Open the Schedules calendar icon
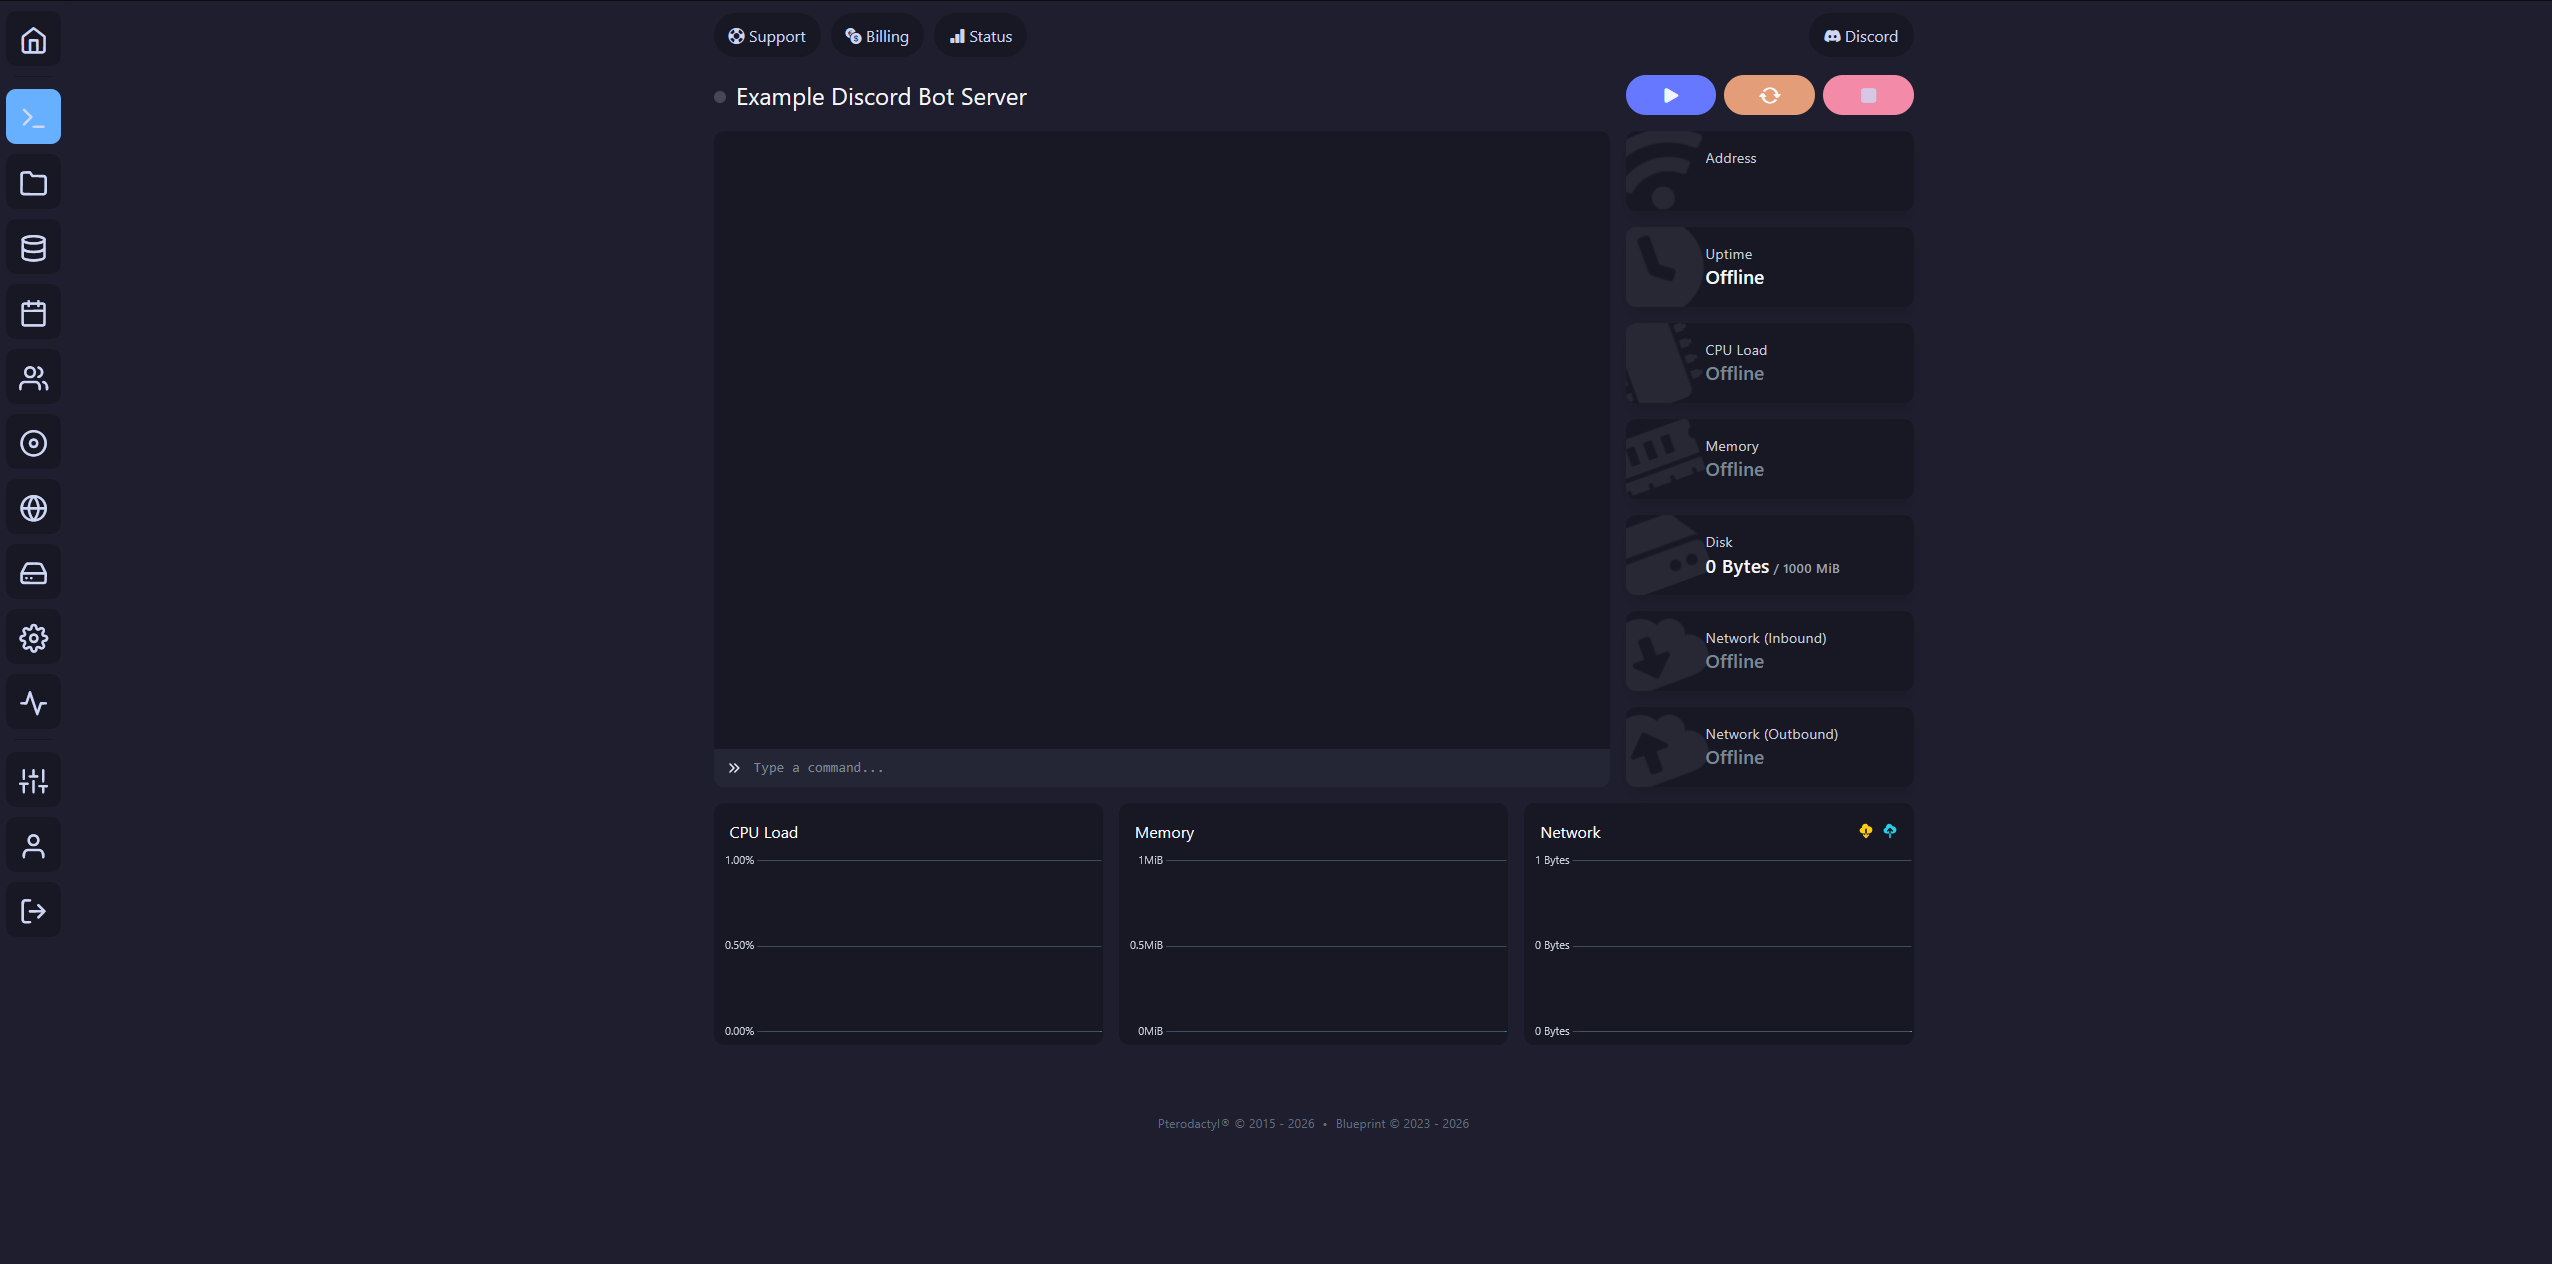This screenshot has width=2552, height=1264. [x=33, y=311]
